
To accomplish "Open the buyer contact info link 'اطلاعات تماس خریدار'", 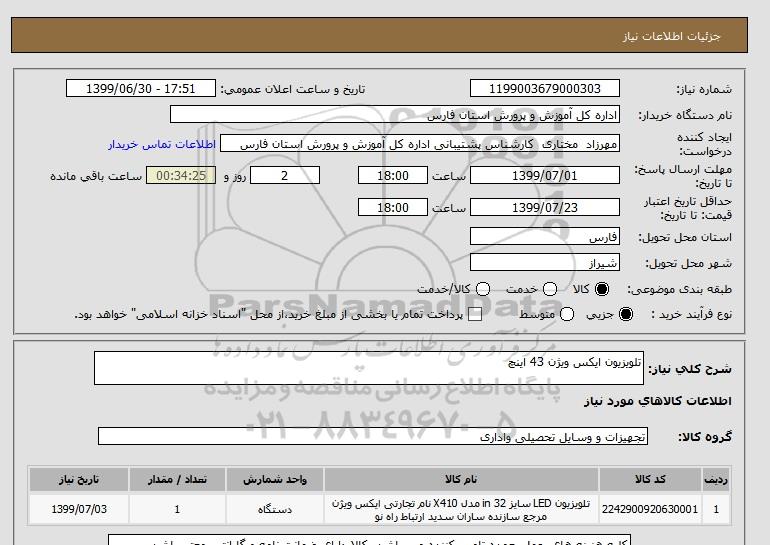I will tap(162, 144).
